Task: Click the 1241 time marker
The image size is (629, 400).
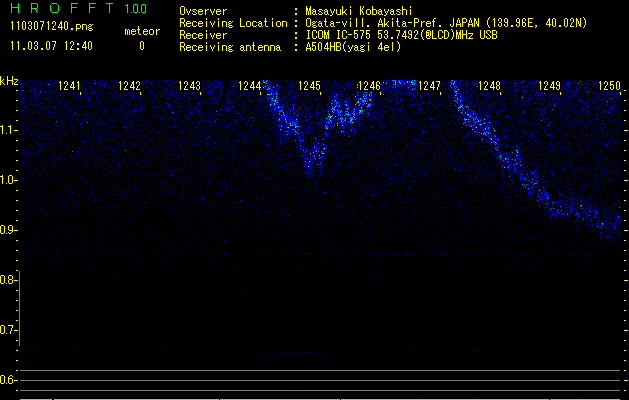Action: [x=70, y=87]
